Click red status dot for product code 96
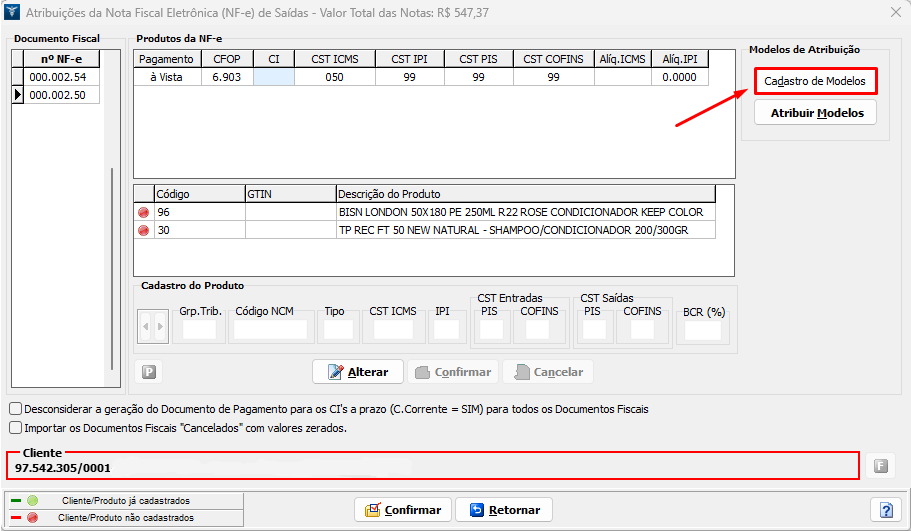Image resolution: width=911 pixels, height=531 pixels. (143, 212)
